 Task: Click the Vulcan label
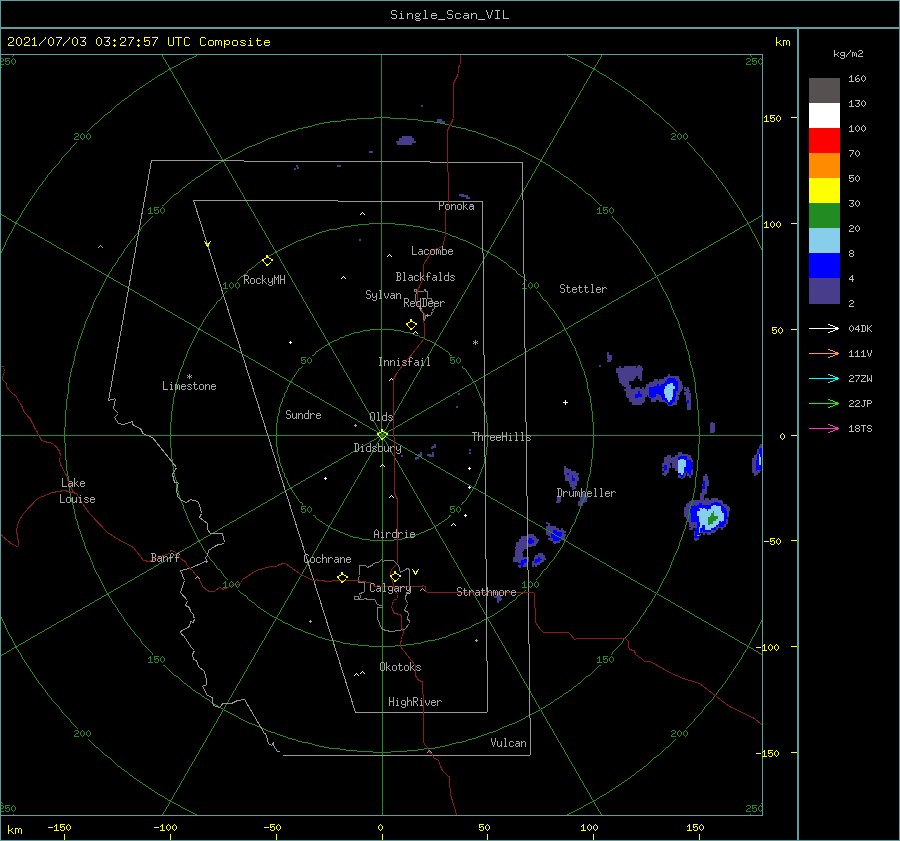[x=508, y=743]
